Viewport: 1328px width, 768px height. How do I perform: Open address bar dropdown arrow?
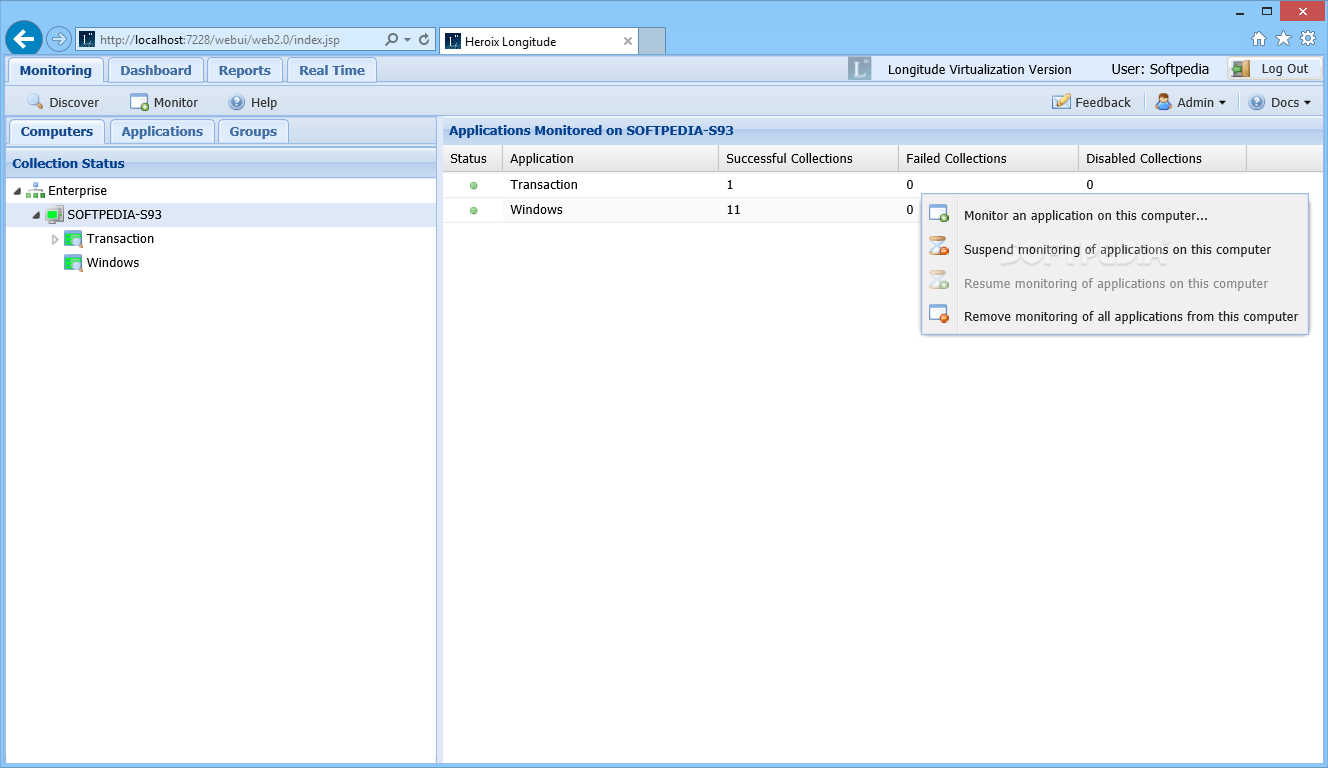click(x=408, y=40)
